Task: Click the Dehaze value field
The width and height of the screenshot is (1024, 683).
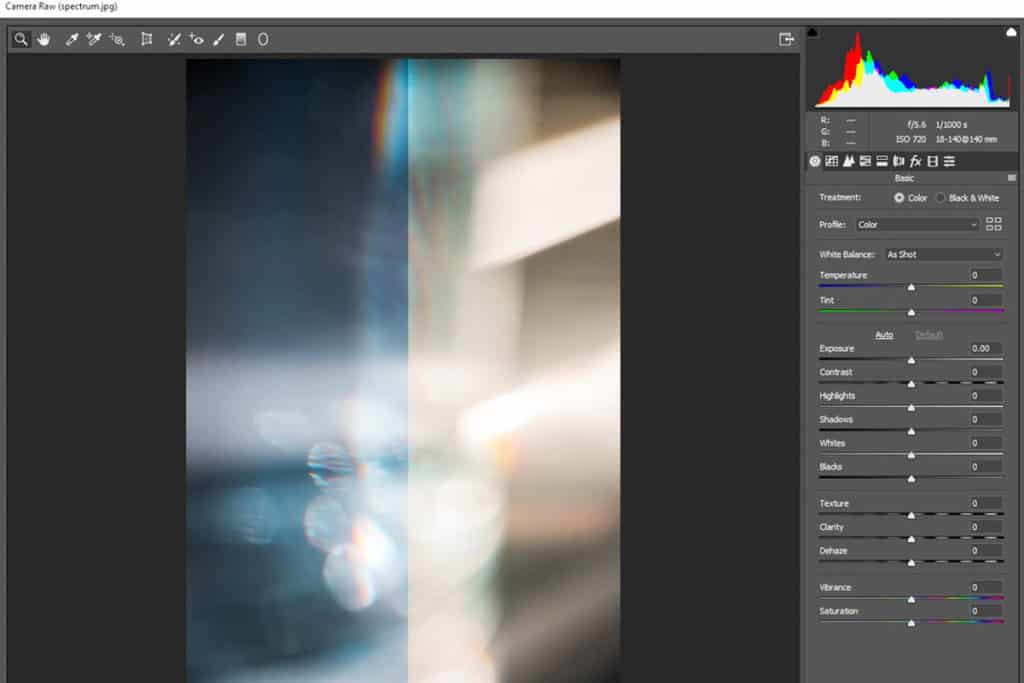Action: click(985, 550)
